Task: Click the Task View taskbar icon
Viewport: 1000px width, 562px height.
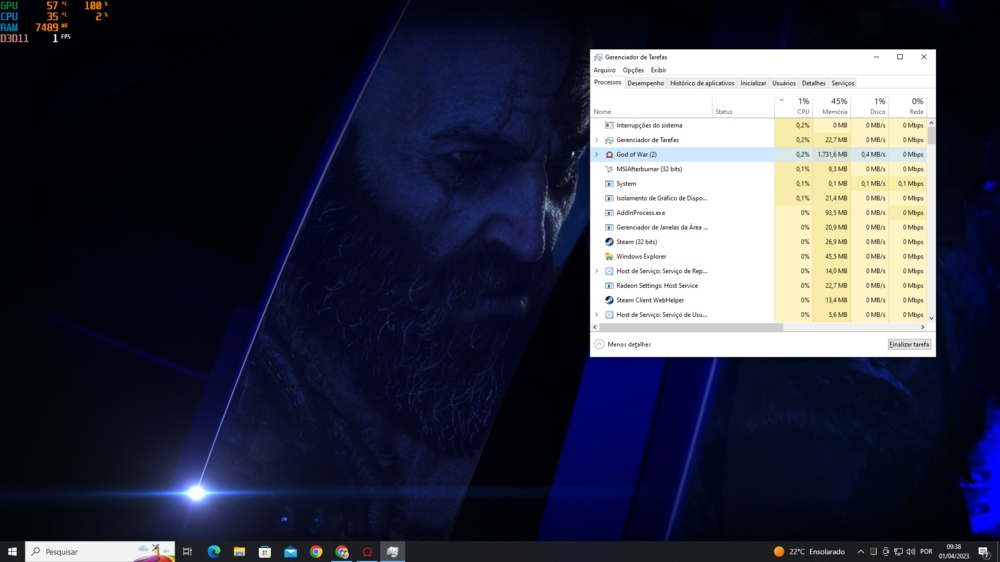Action: (x=187, y=552)
